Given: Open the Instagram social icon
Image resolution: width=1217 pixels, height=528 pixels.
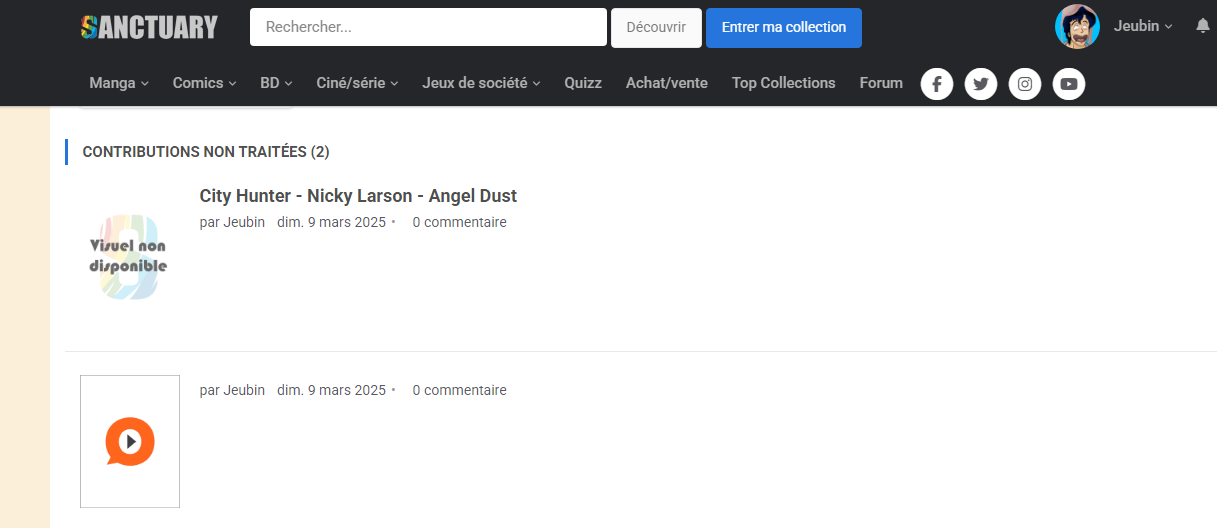Looking at the screenshot, I should coord(1024,84).
